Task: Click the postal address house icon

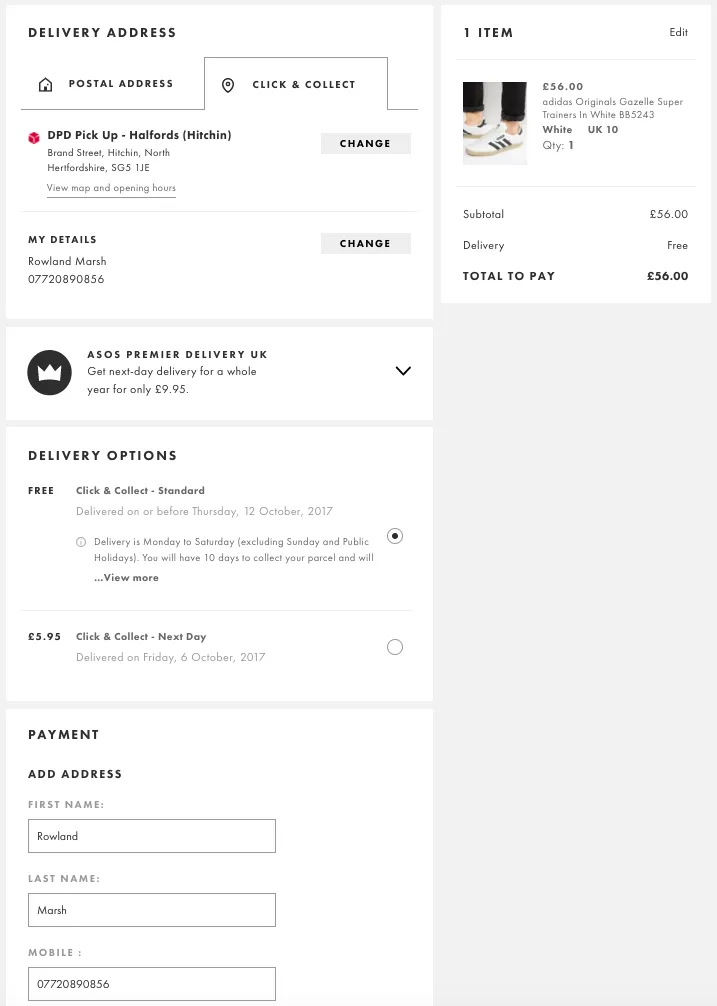Action: coord(45,85)
